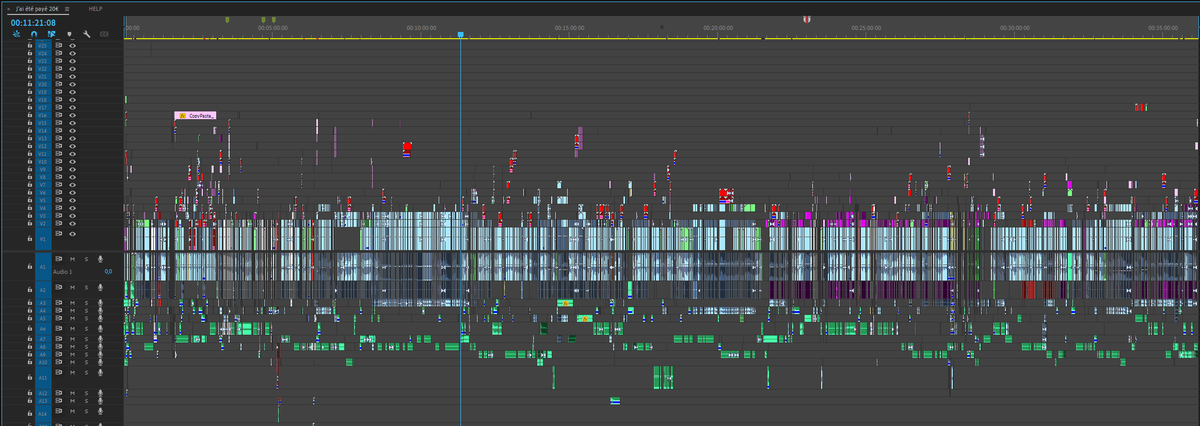The image size is (1200, 426).
Task: Target video track V1 label
Action: [x=43, y=239]
